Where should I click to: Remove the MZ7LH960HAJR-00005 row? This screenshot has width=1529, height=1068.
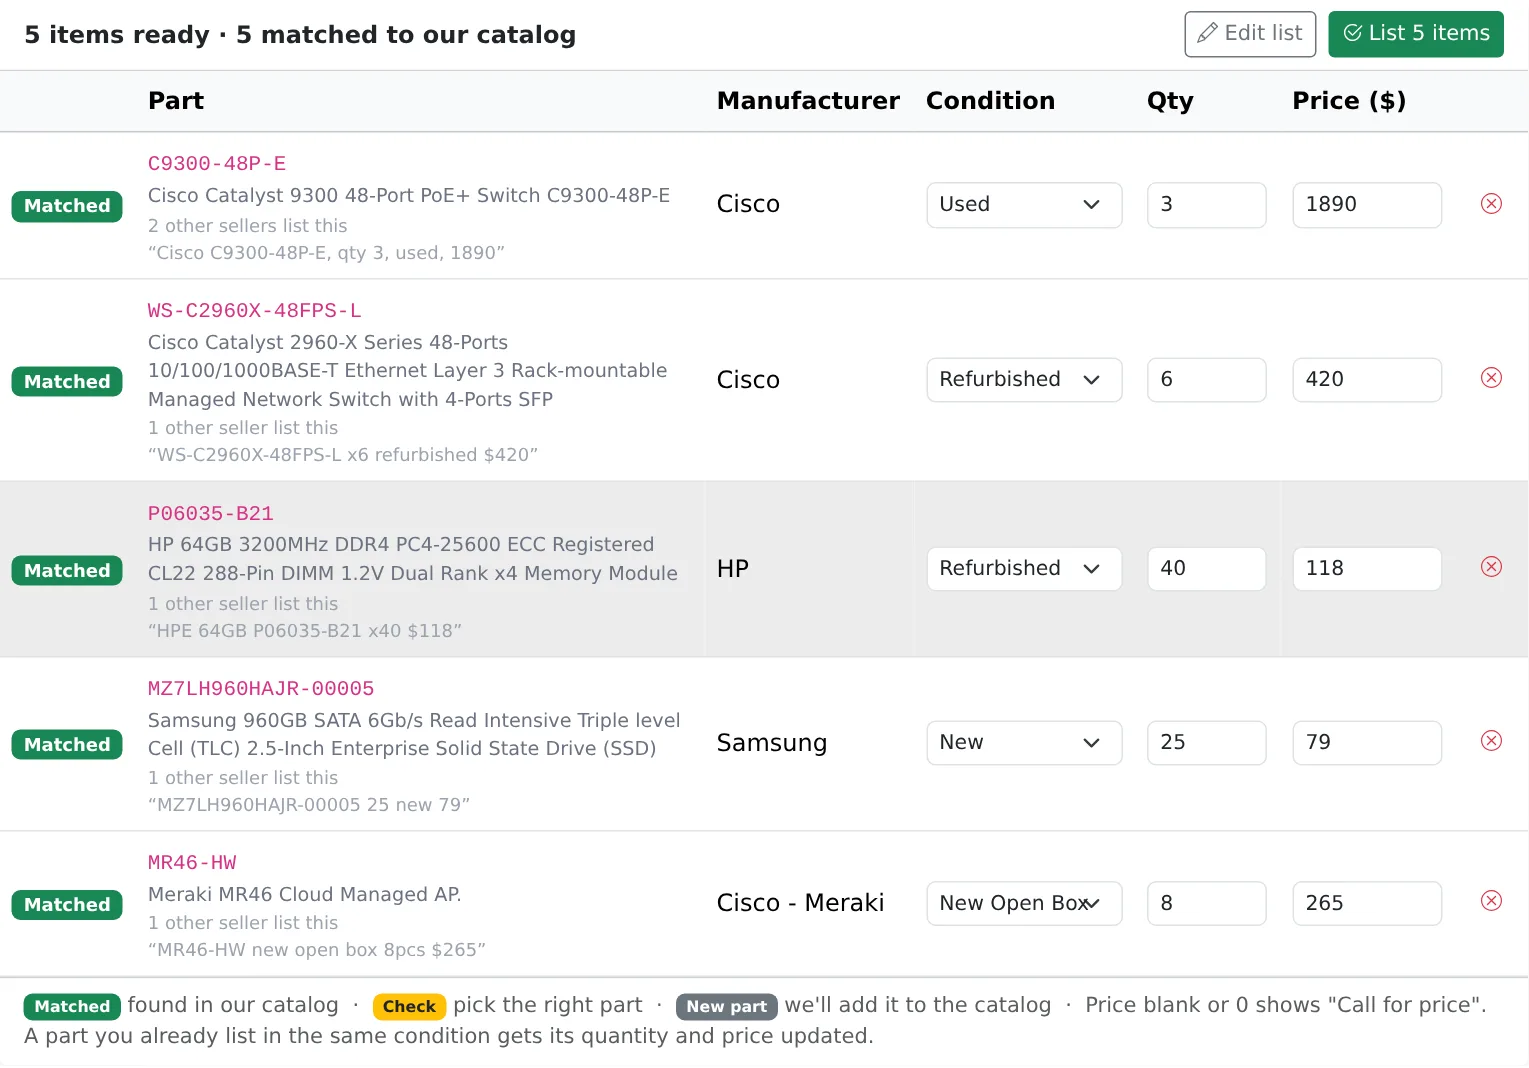pos(1491,741)
